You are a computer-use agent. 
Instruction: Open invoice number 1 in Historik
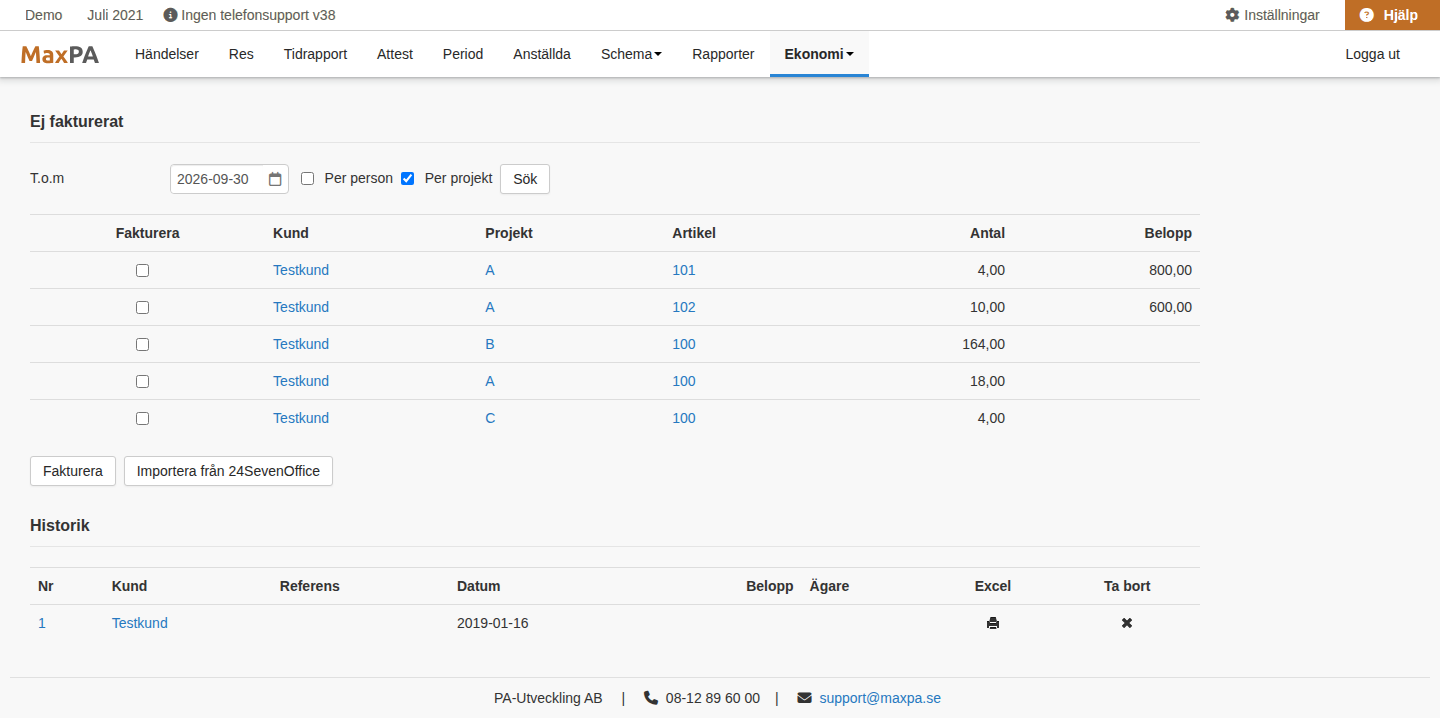[x=42, y=623]
